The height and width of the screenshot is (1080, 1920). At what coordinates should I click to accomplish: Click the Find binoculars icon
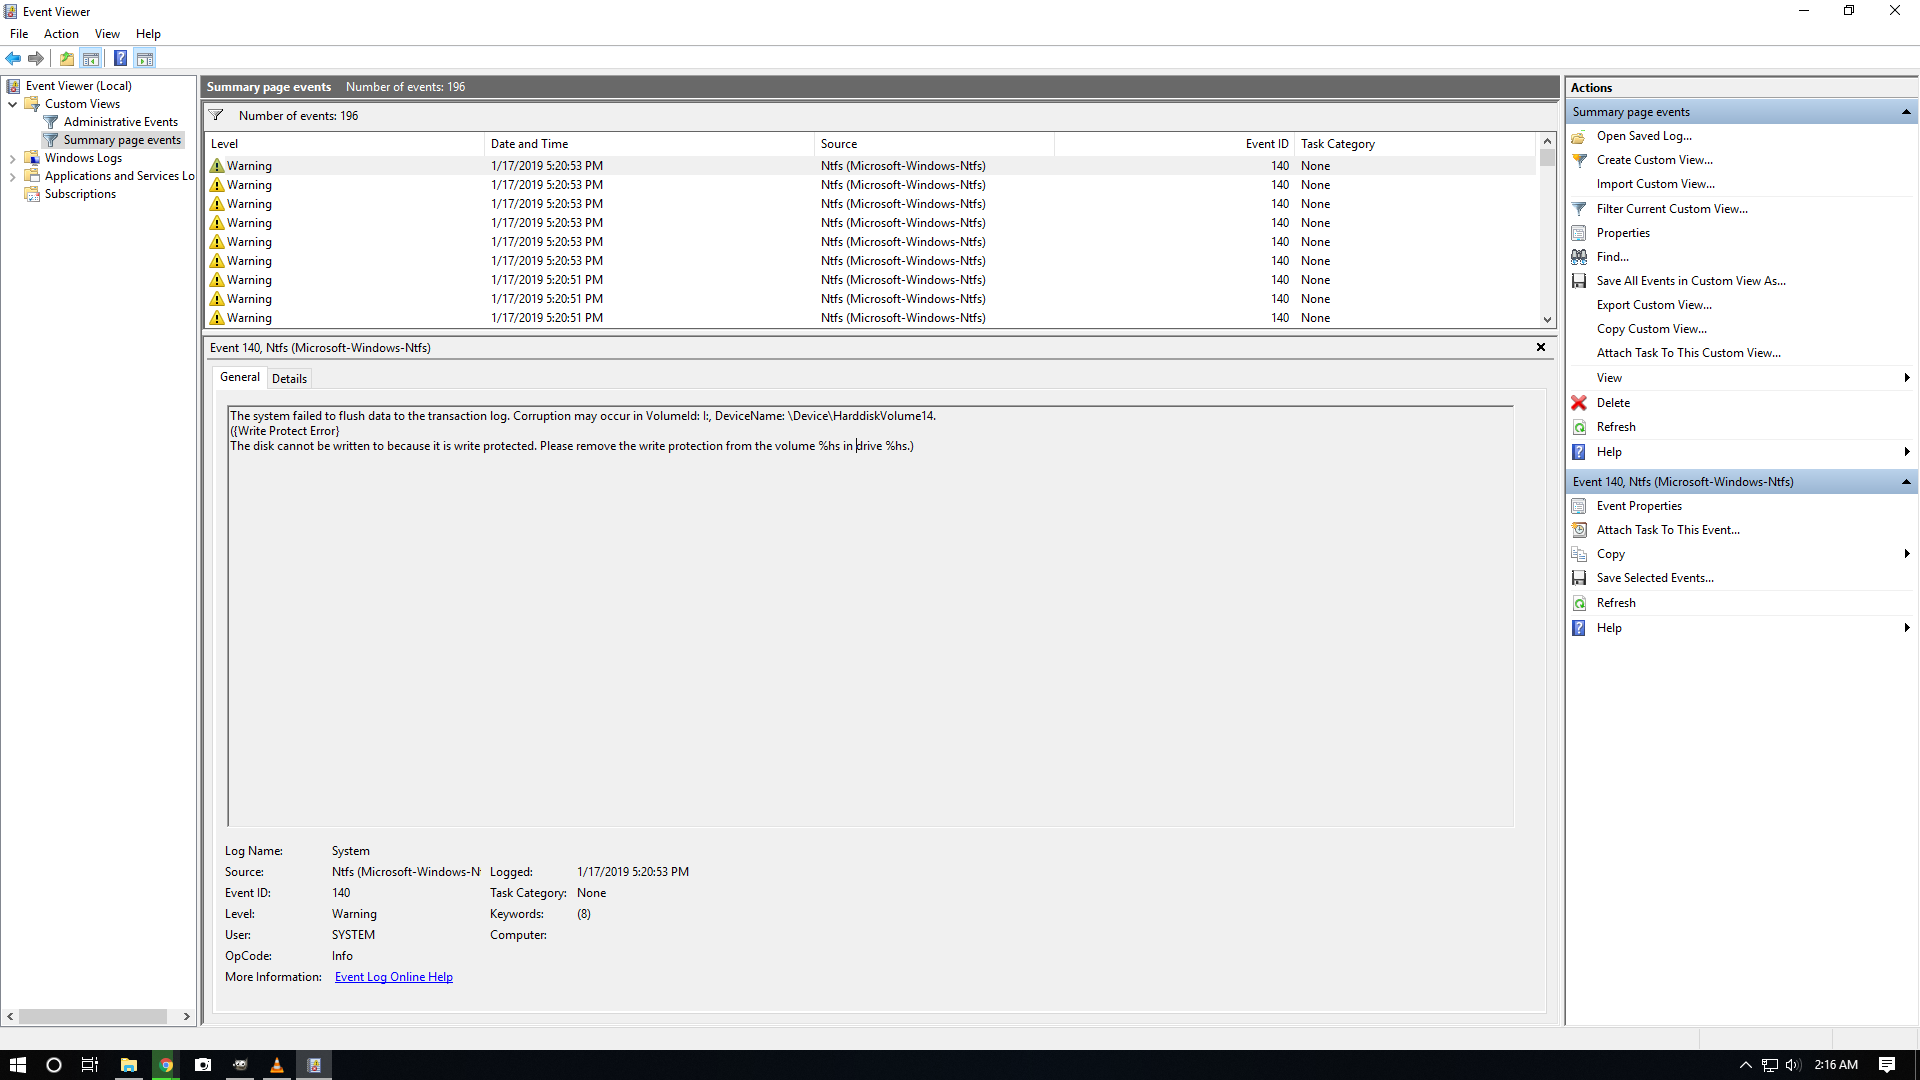click(x=1579, y=257)
